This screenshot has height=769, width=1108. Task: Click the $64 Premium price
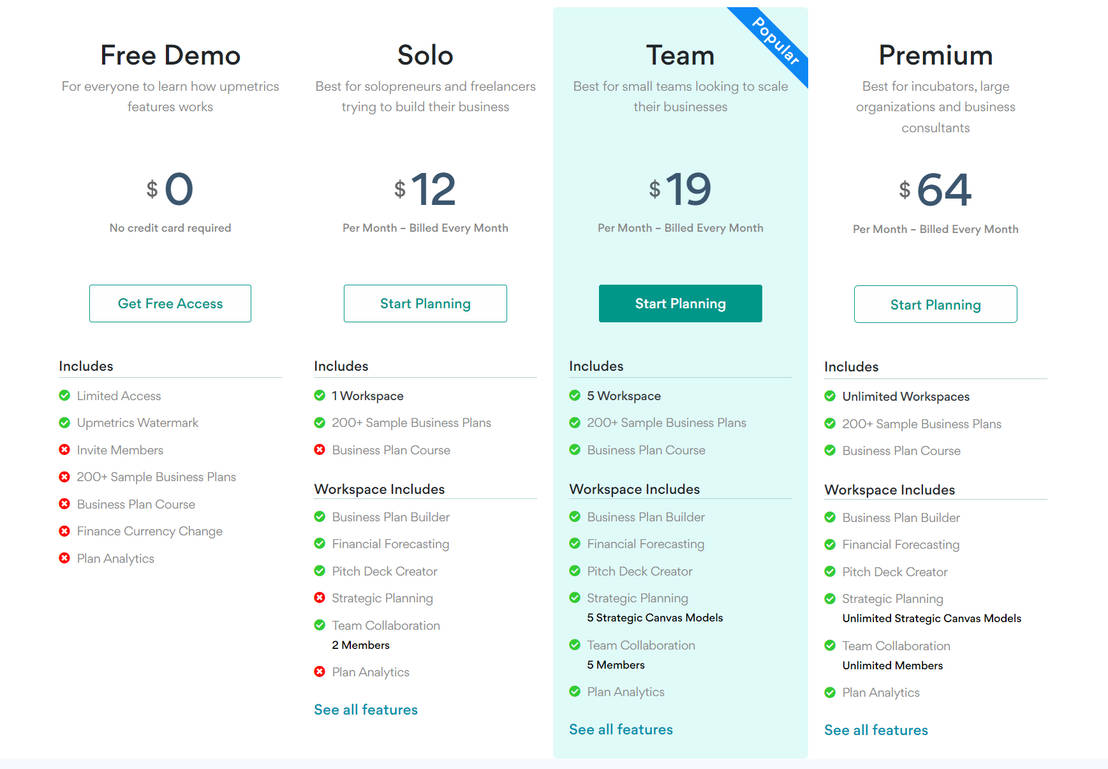(x=936, y=190)
